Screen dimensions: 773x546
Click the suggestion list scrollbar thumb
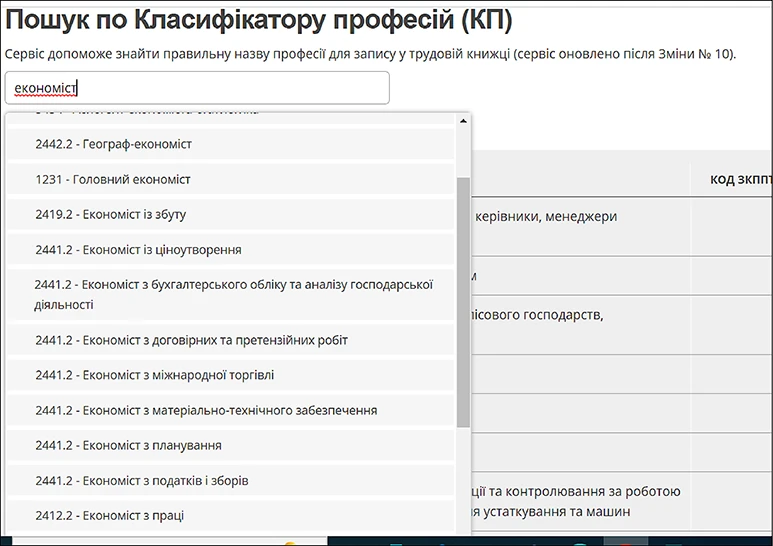(463, 300)
